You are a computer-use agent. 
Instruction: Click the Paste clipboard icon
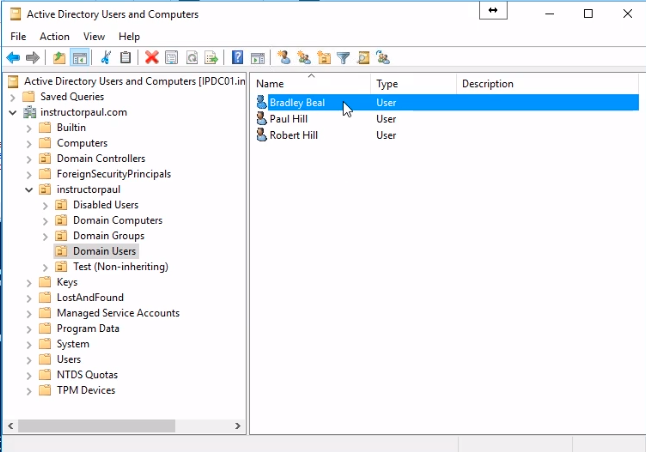(126, 58)
